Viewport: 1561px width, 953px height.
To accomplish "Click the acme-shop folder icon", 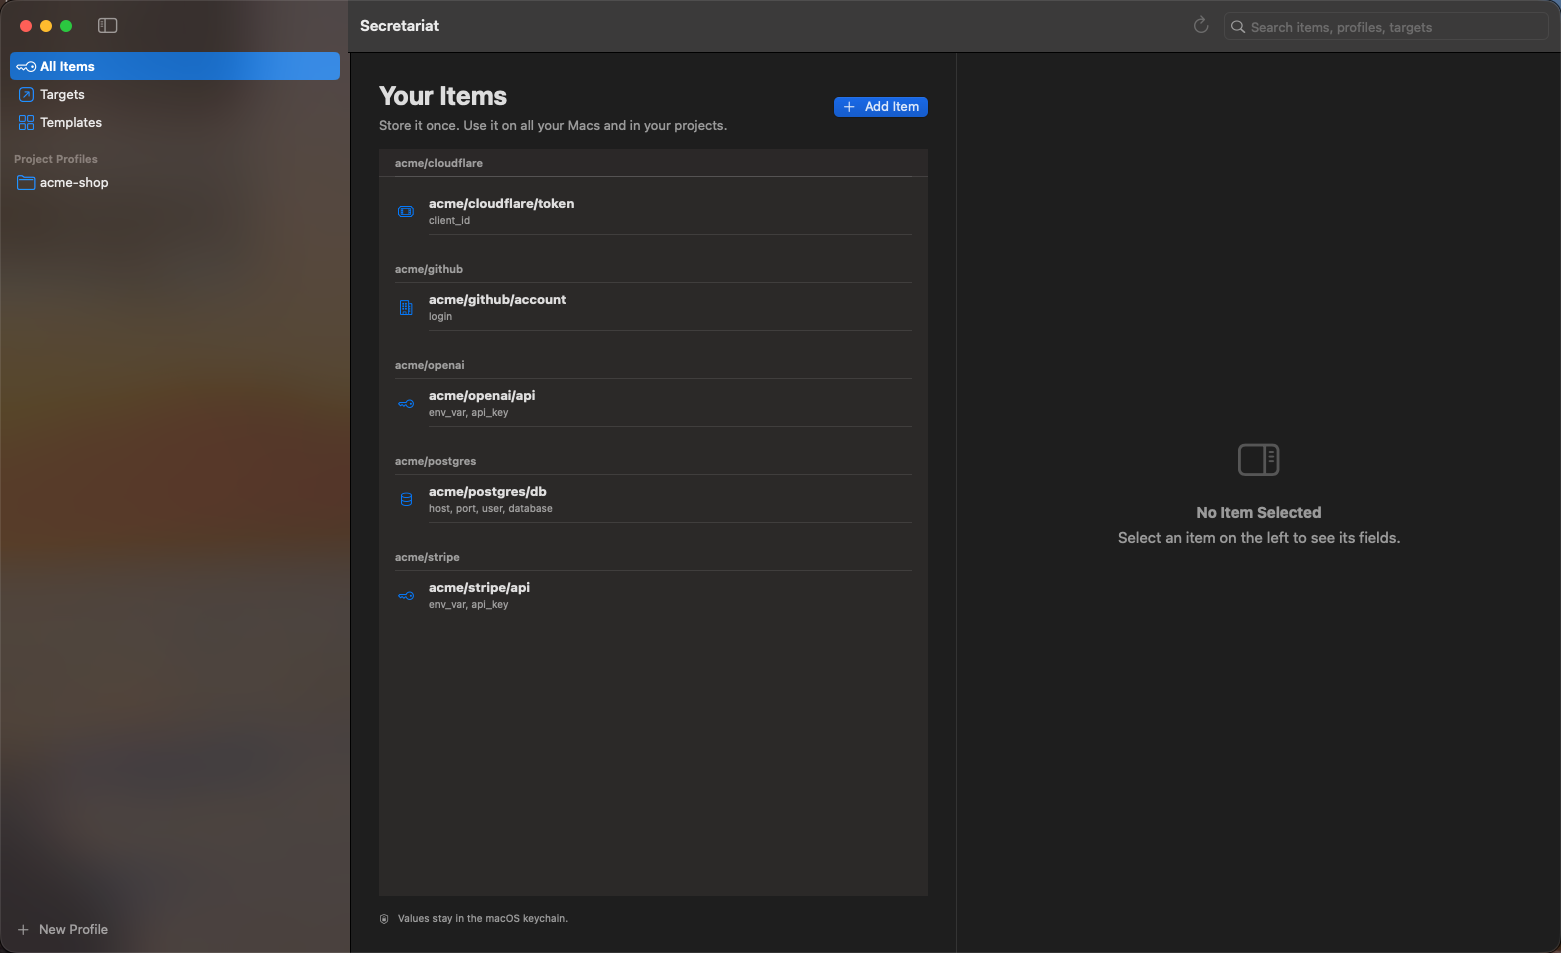I will pos(26,183).
